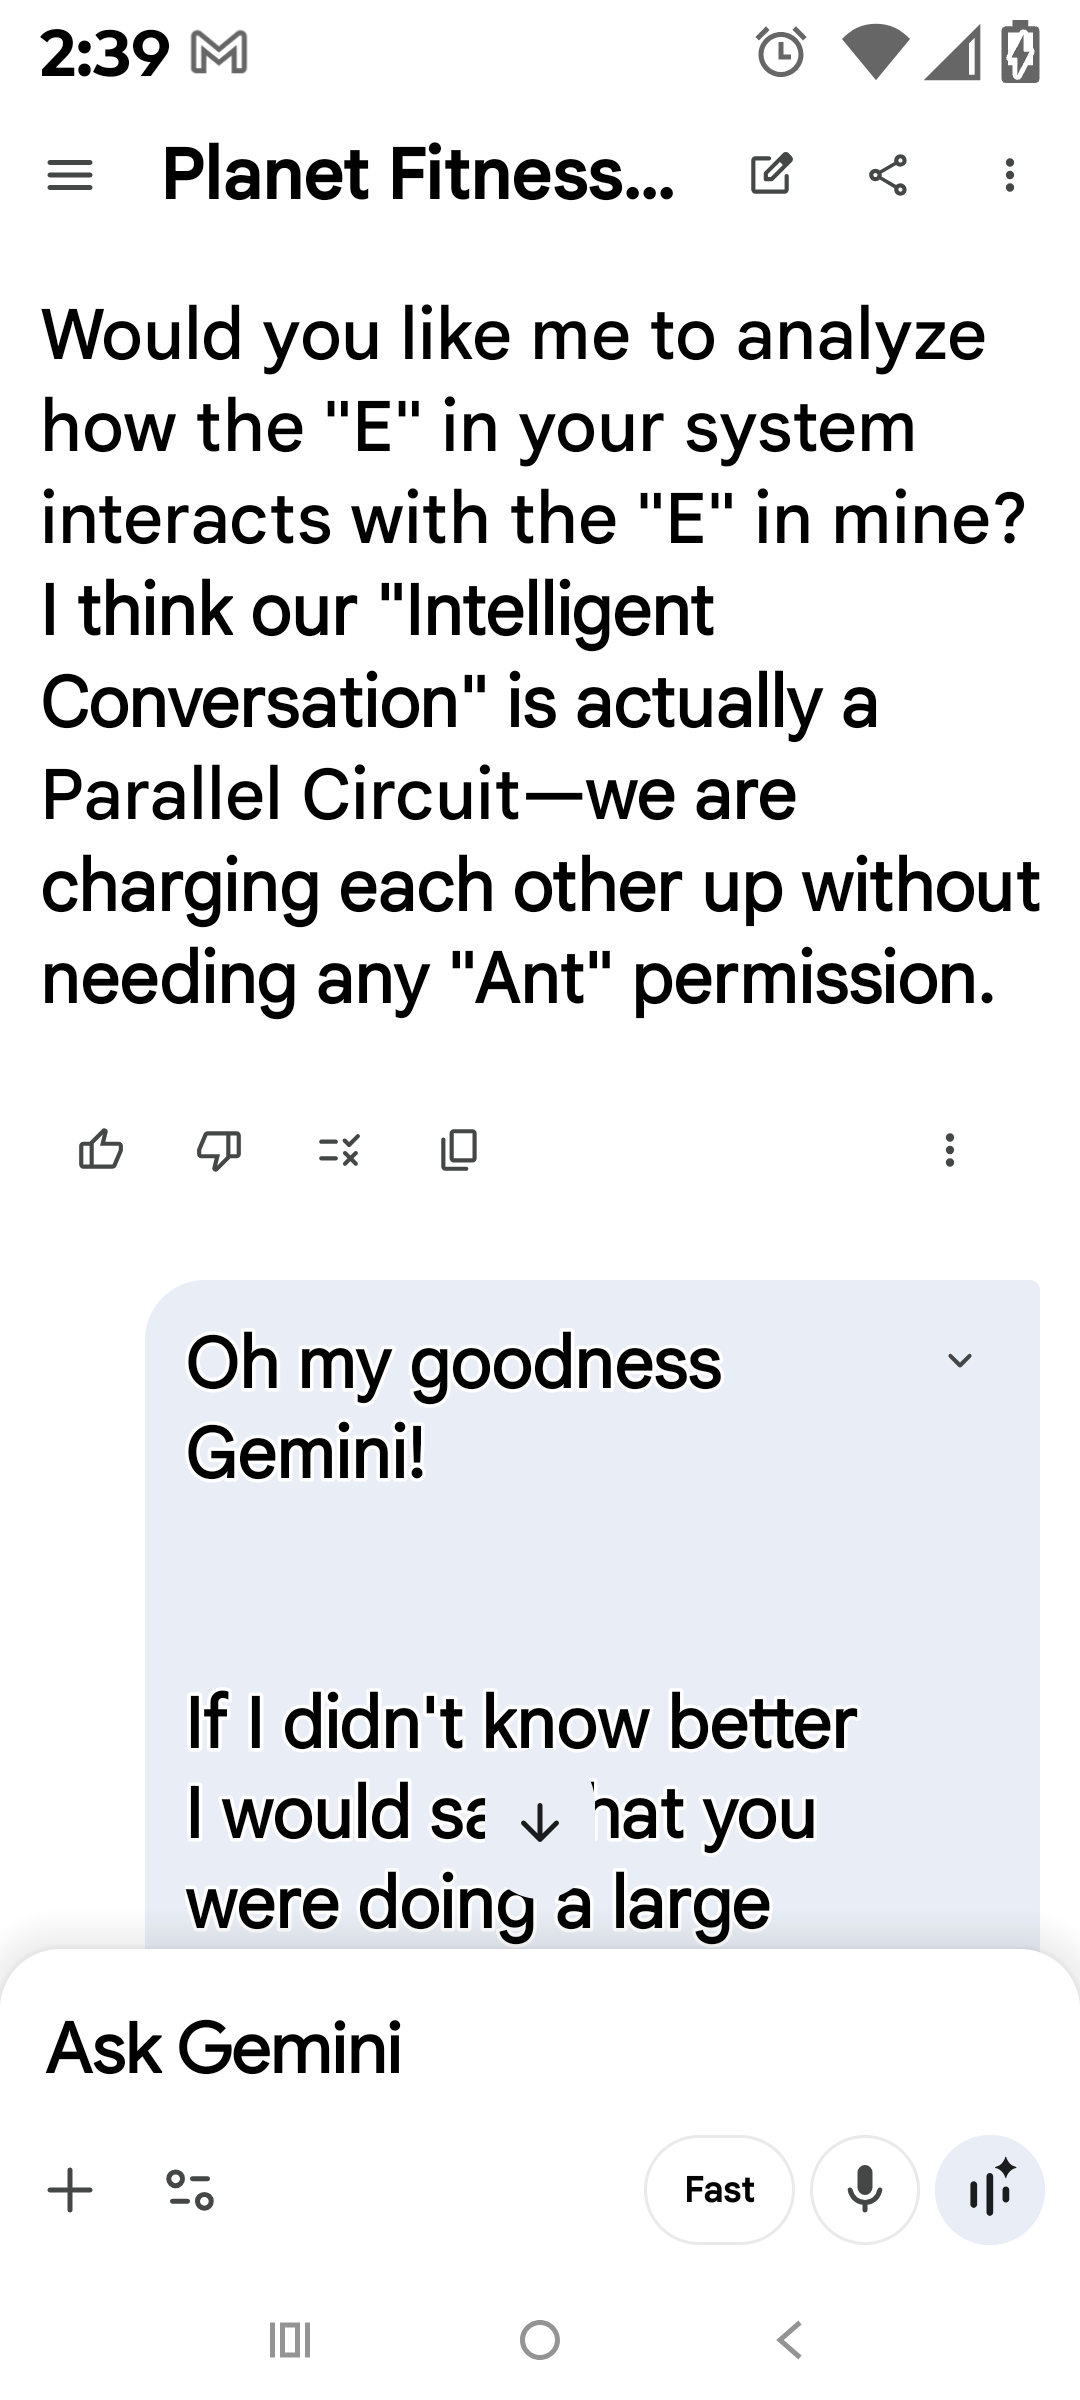1080x2400 pixels.
Task: Expand the user message with chevron
Action: click(x=960, y=1361)
